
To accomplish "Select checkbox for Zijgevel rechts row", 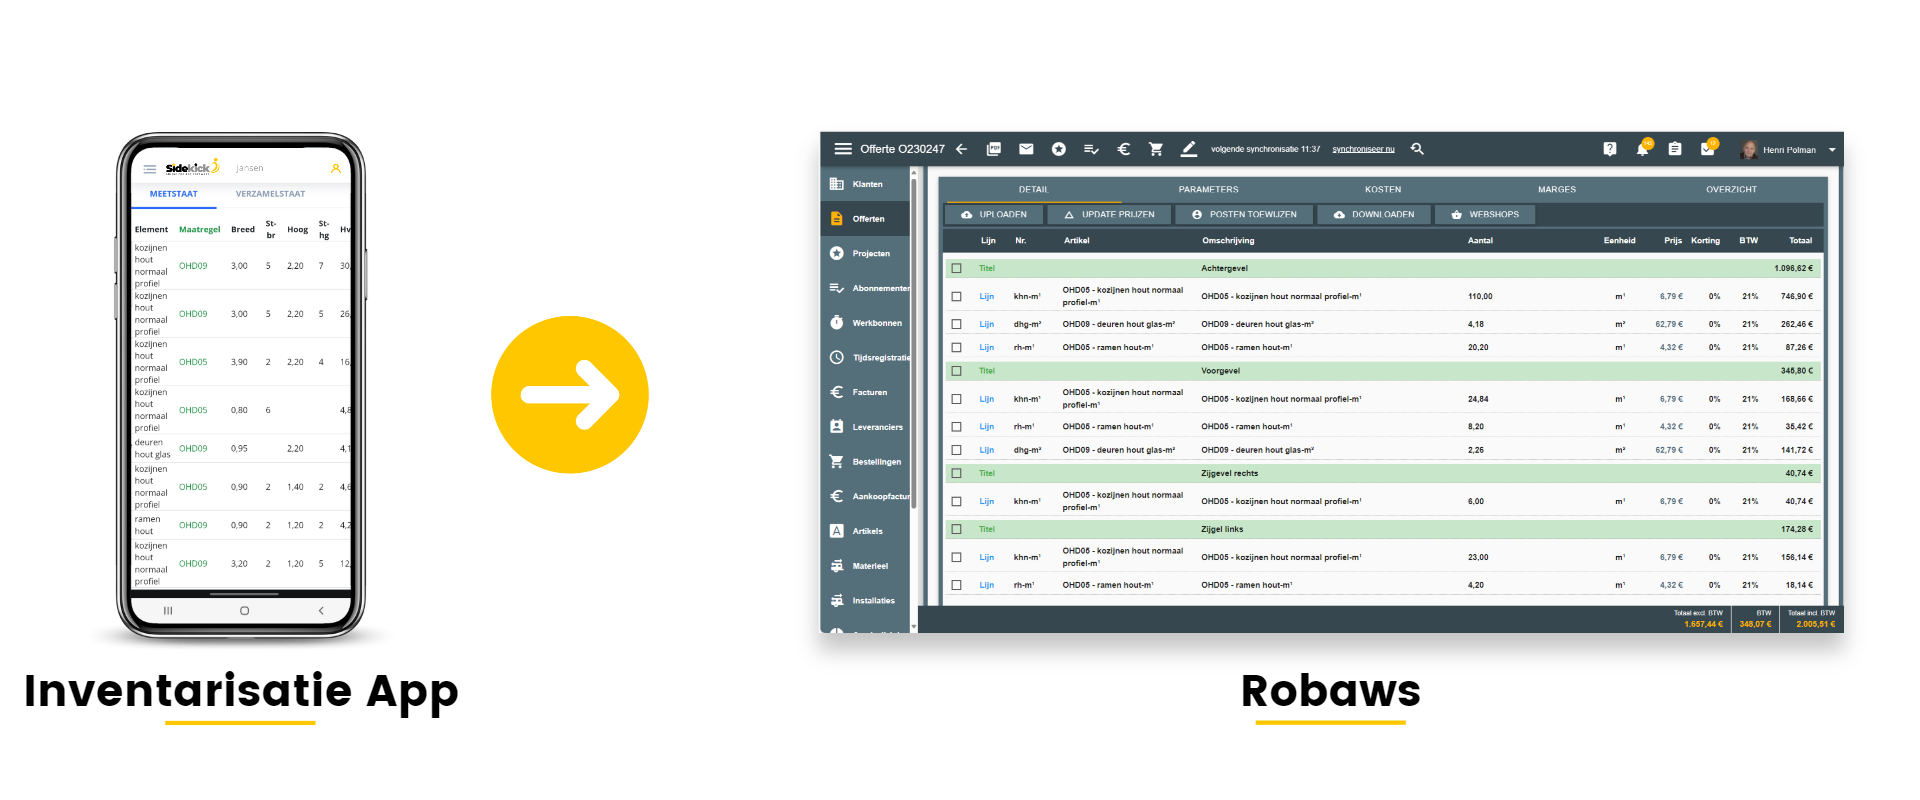I will [957, 473].
